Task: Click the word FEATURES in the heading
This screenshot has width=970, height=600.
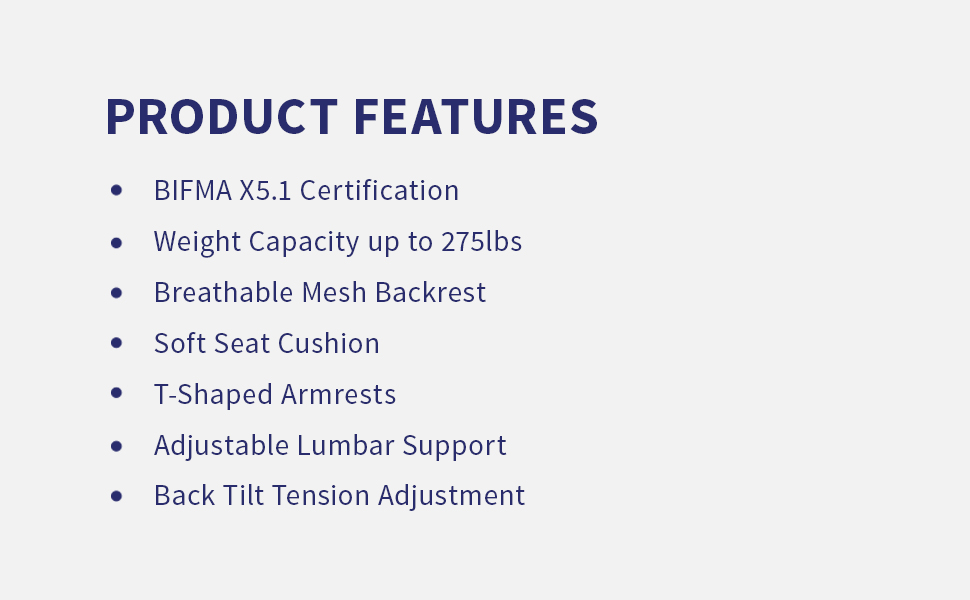Action: point(475,117)
